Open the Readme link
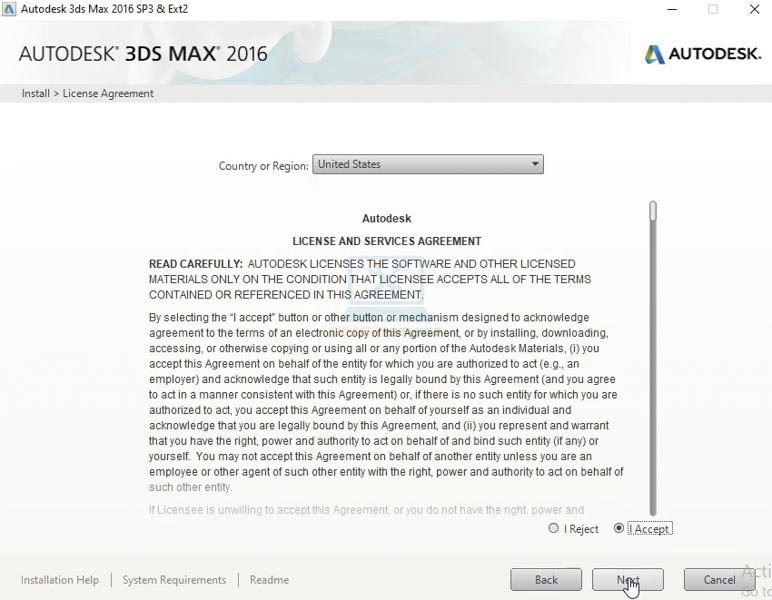The image size is (772, 600). pos(269,580)
